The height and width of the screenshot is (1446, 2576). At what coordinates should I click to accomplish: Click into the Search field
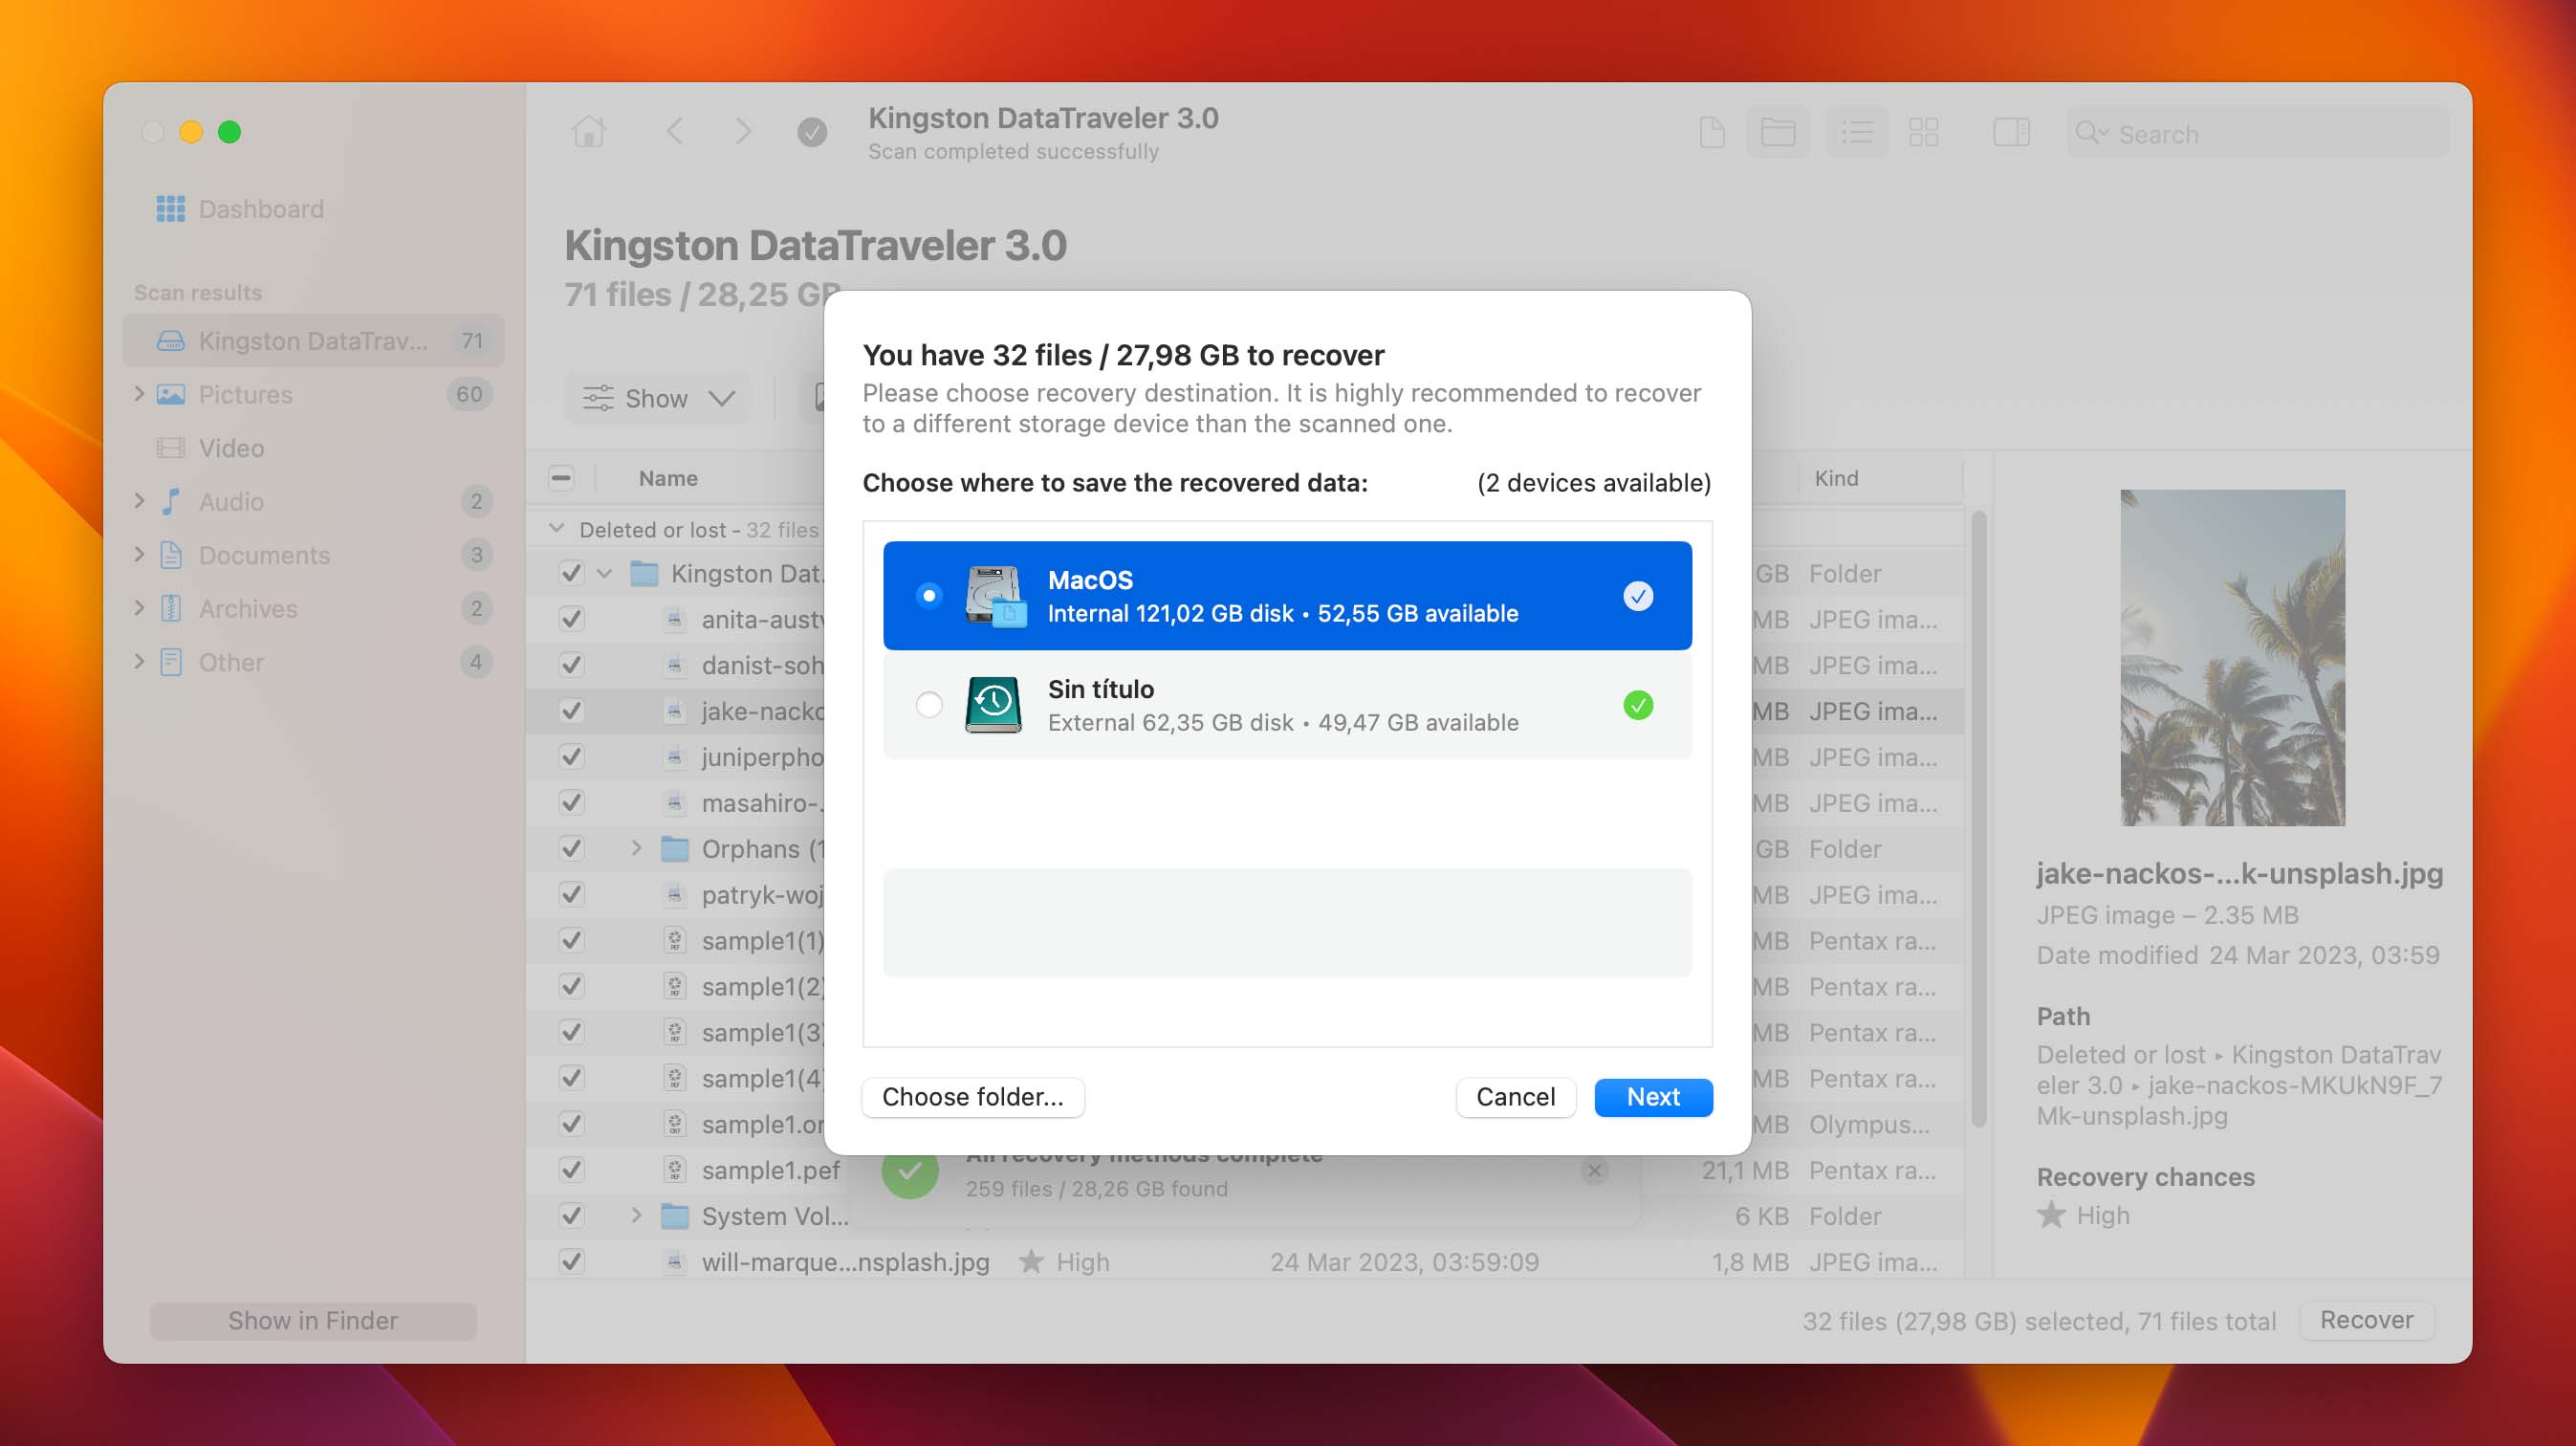2258,133
